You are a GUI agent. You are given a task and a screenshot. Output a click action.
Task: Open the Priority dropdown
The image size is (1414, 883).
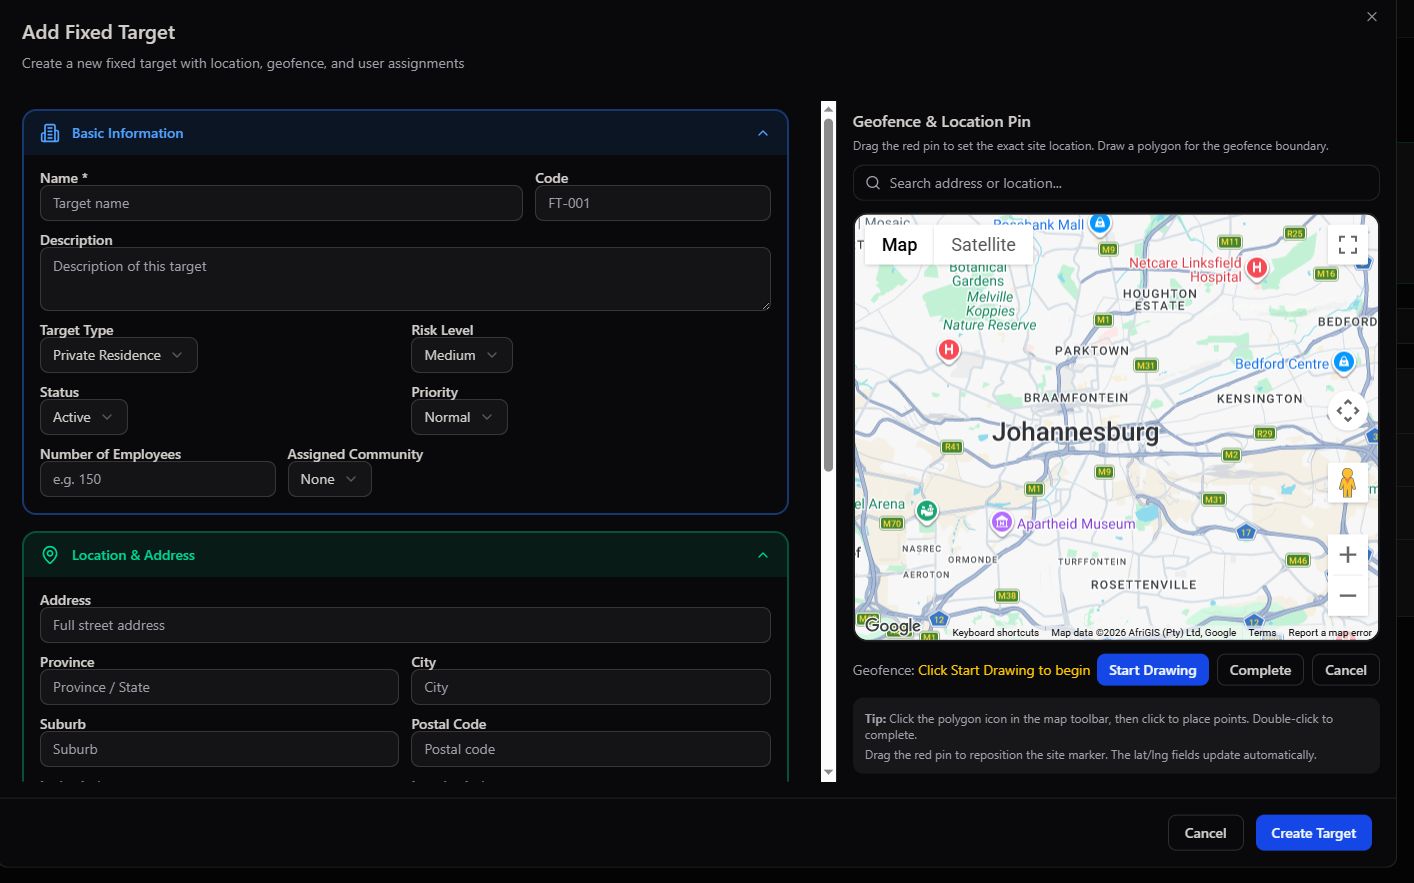459,417
